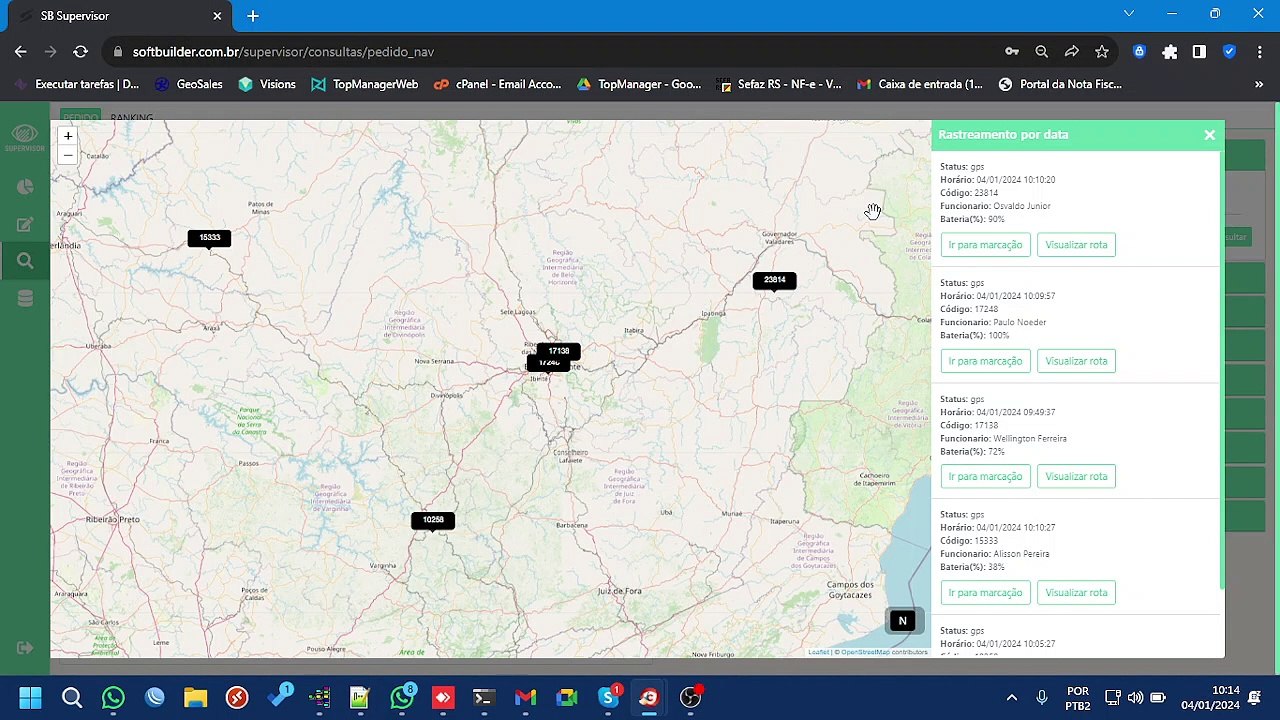Click the N compass marker on map
This screenshot has width=1280, height=720.
pos(902,621)
